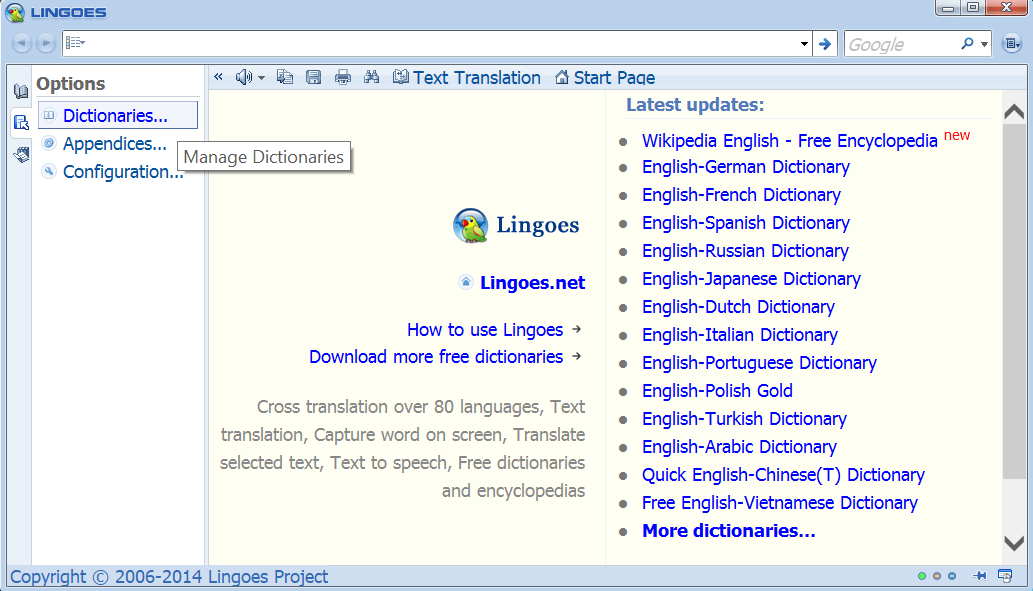Open the English-Spanish Dictionary link

(746, 223)
